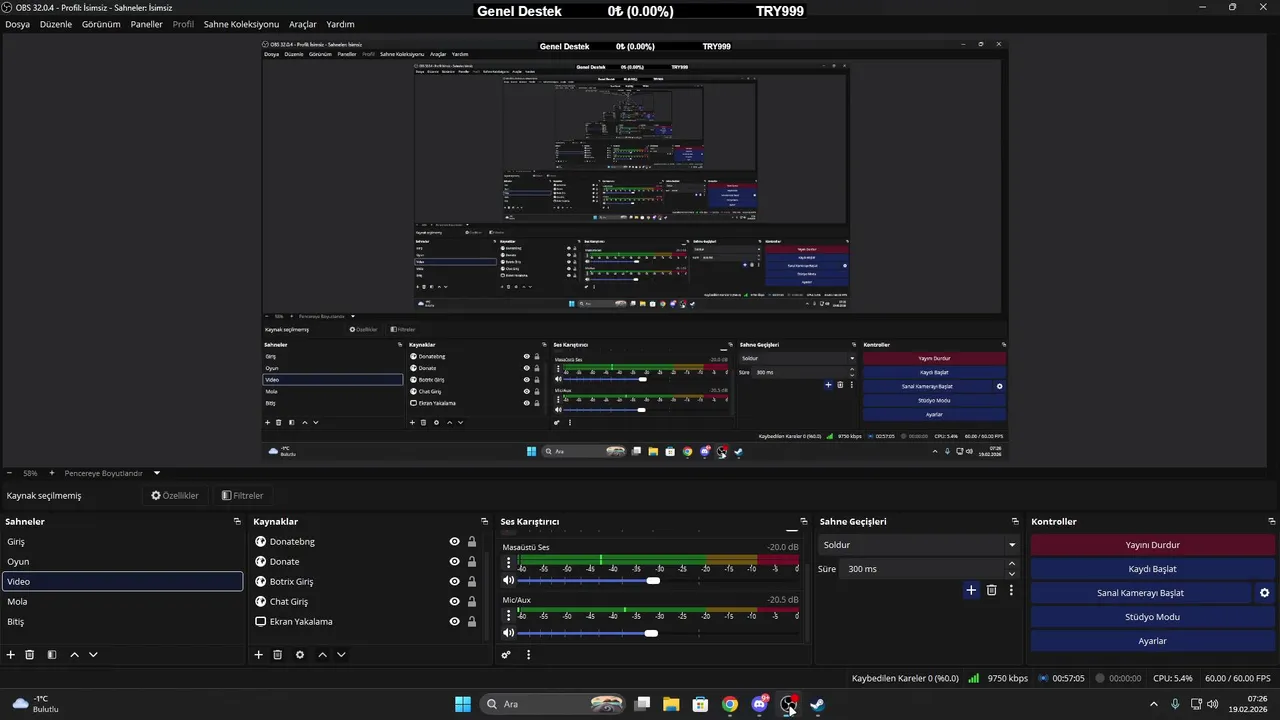Open OBS Studio from the taskbar
Viewport: 1280px width, 720px height.
click(789, 704)
